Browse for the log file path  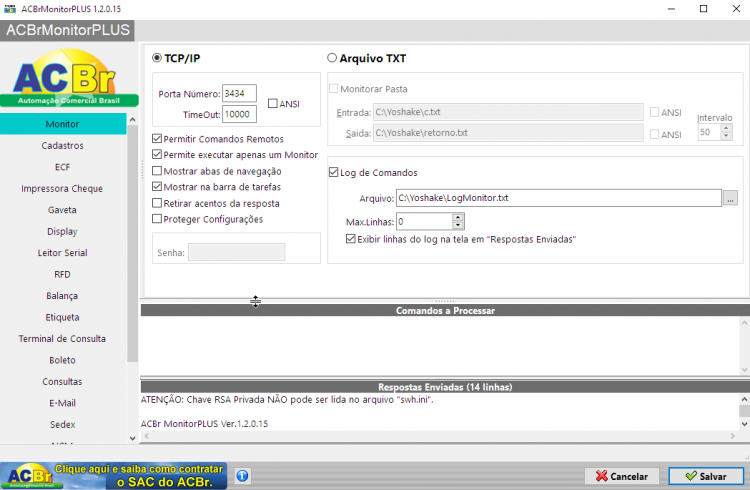pos(730,198)
